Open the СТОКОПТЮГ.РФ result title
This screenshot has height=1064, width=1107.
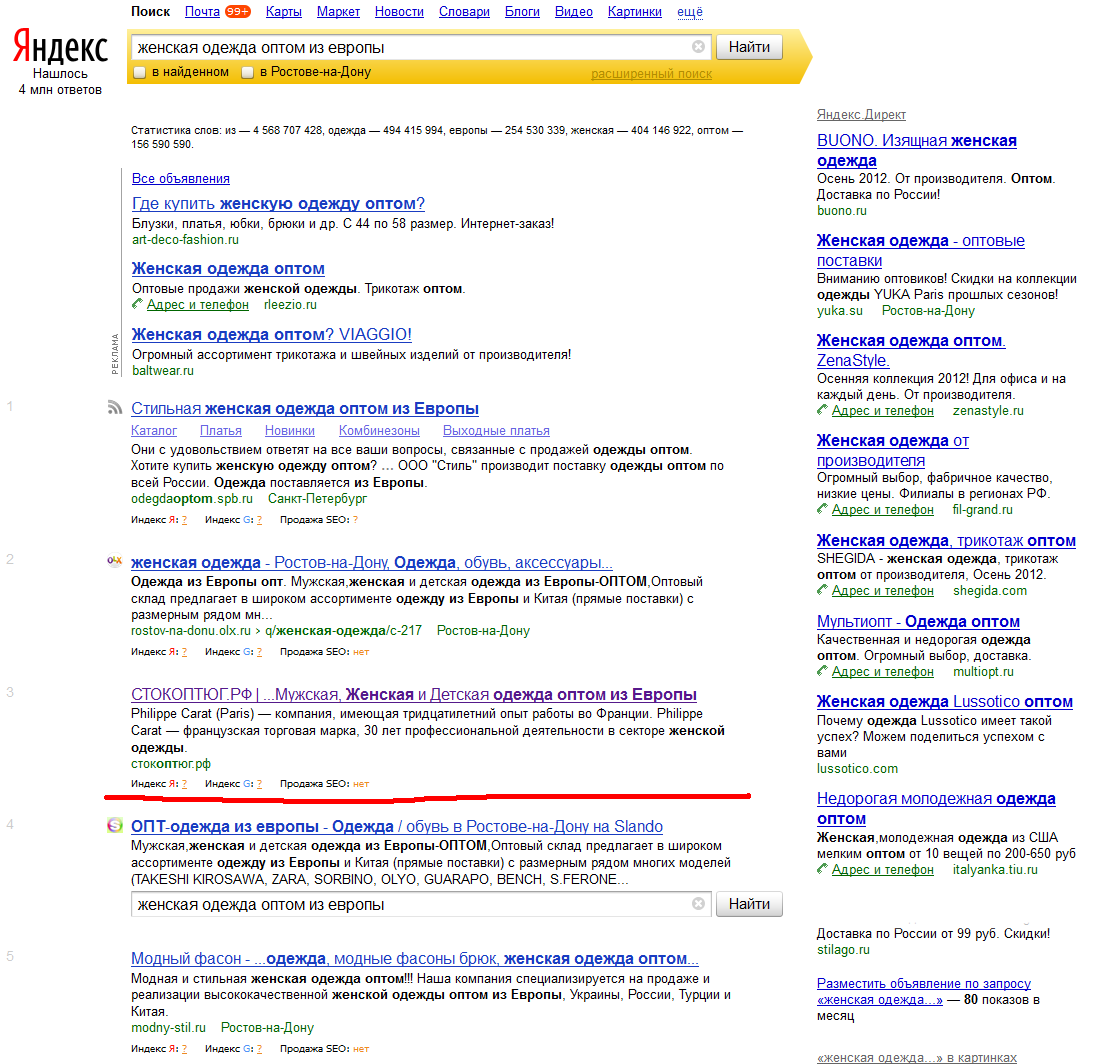pyautogui.click(x=414, y=694)
